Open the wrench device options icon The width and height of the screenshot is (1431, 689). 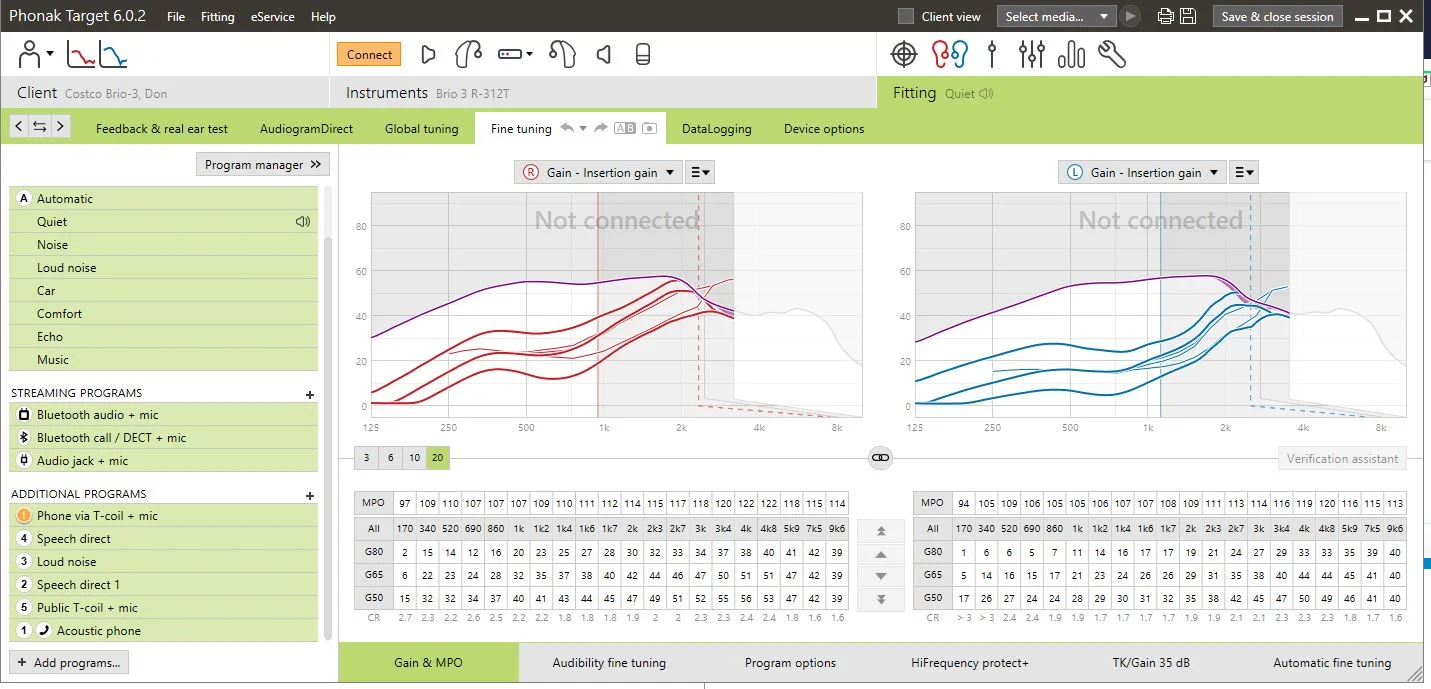click(1111, 54)
